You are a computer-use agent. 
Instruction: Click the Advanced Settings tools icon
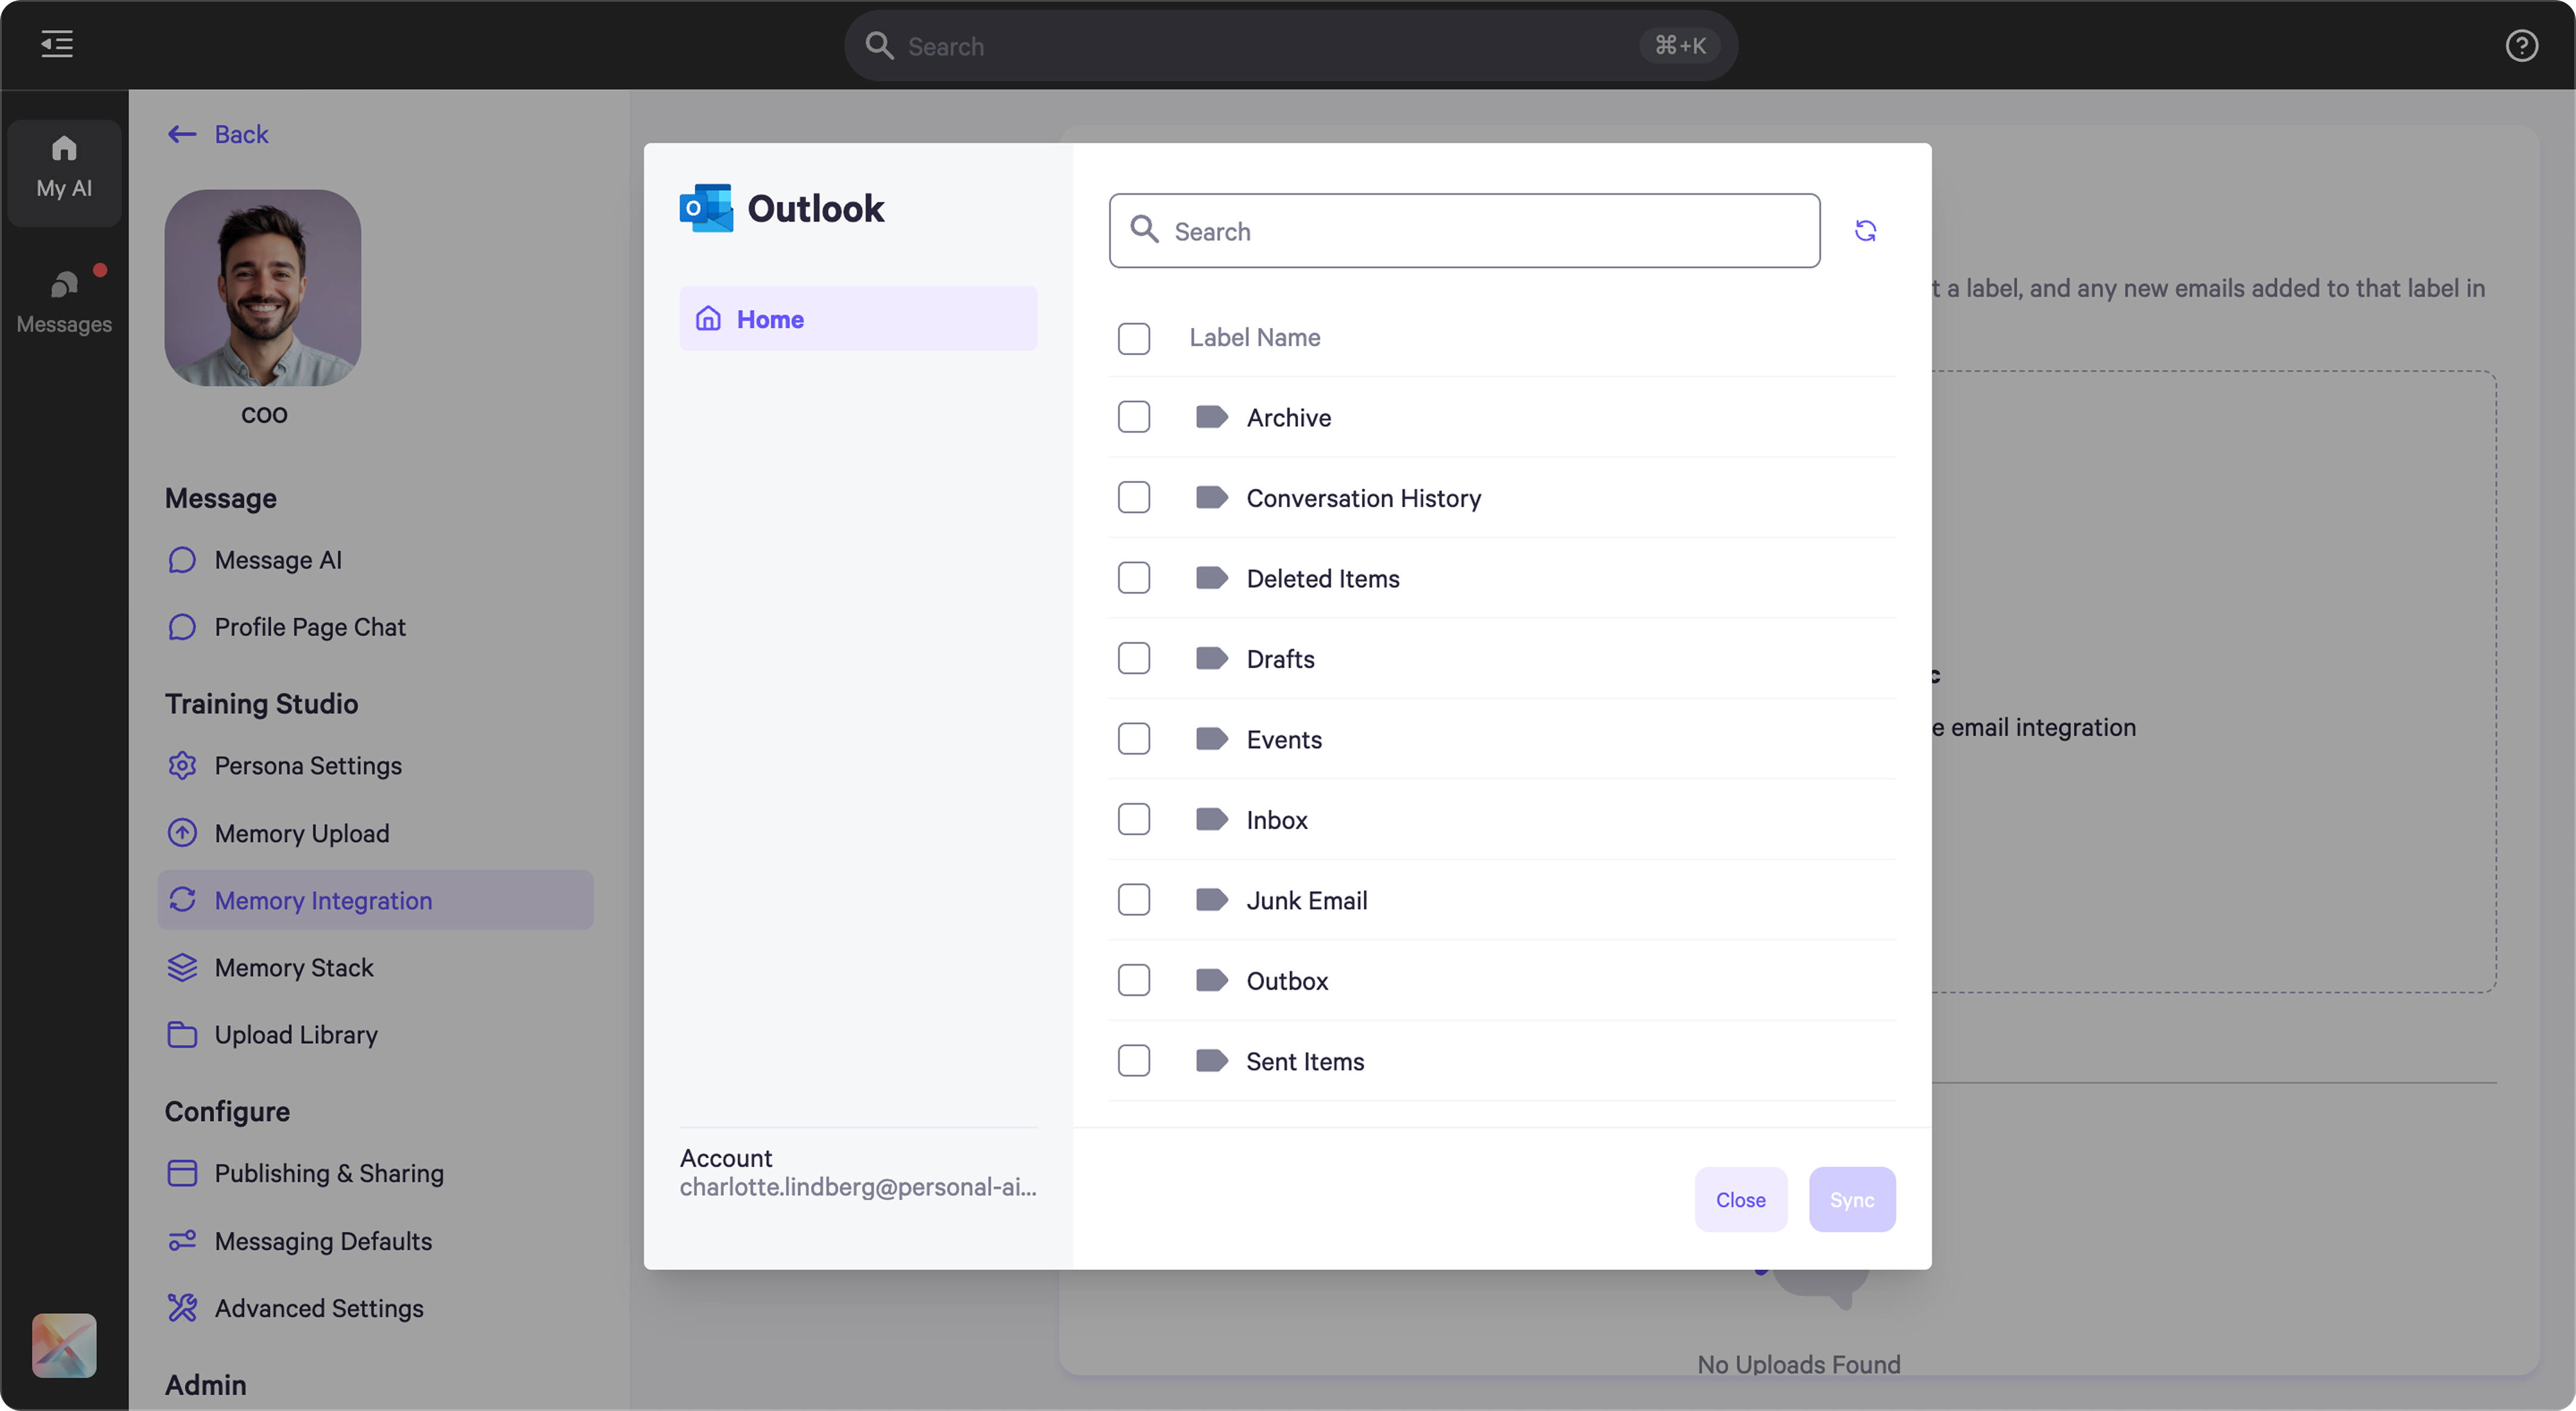[x=181, y=1308]
